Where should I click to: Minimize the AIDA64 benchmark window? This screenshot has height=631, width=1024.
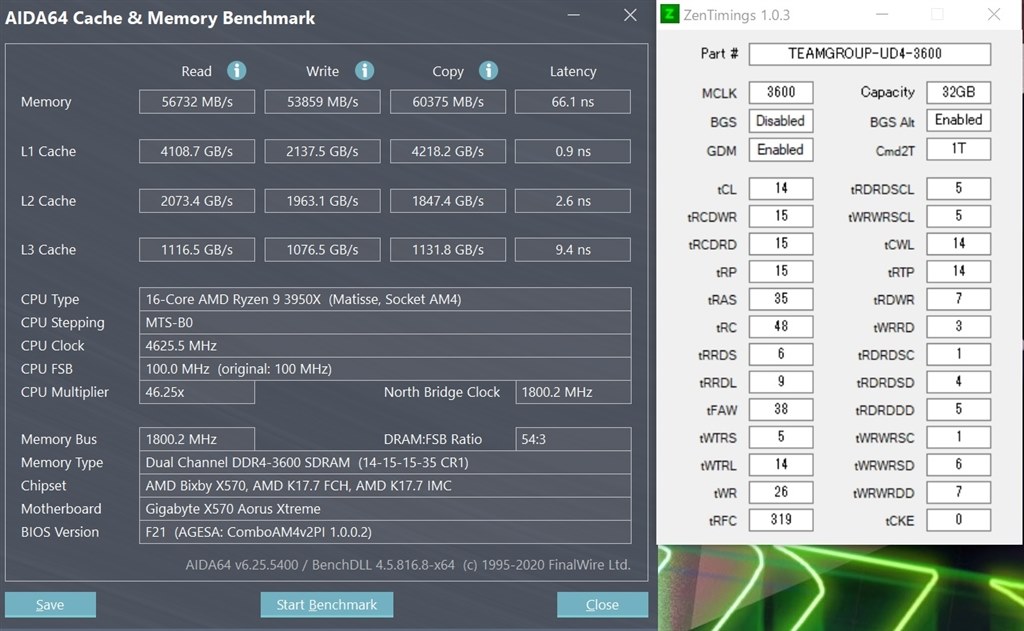tap(573, 15)
